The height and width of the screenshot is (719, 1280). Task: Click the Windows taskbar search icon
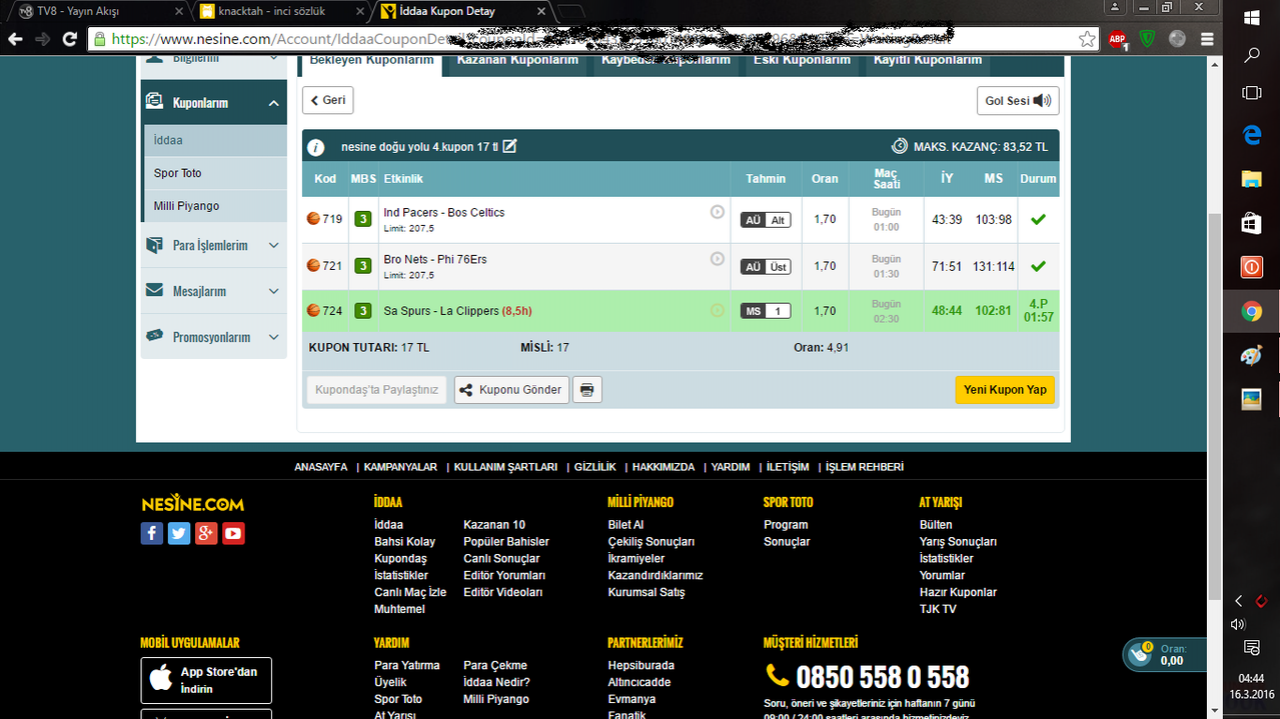1251,55
